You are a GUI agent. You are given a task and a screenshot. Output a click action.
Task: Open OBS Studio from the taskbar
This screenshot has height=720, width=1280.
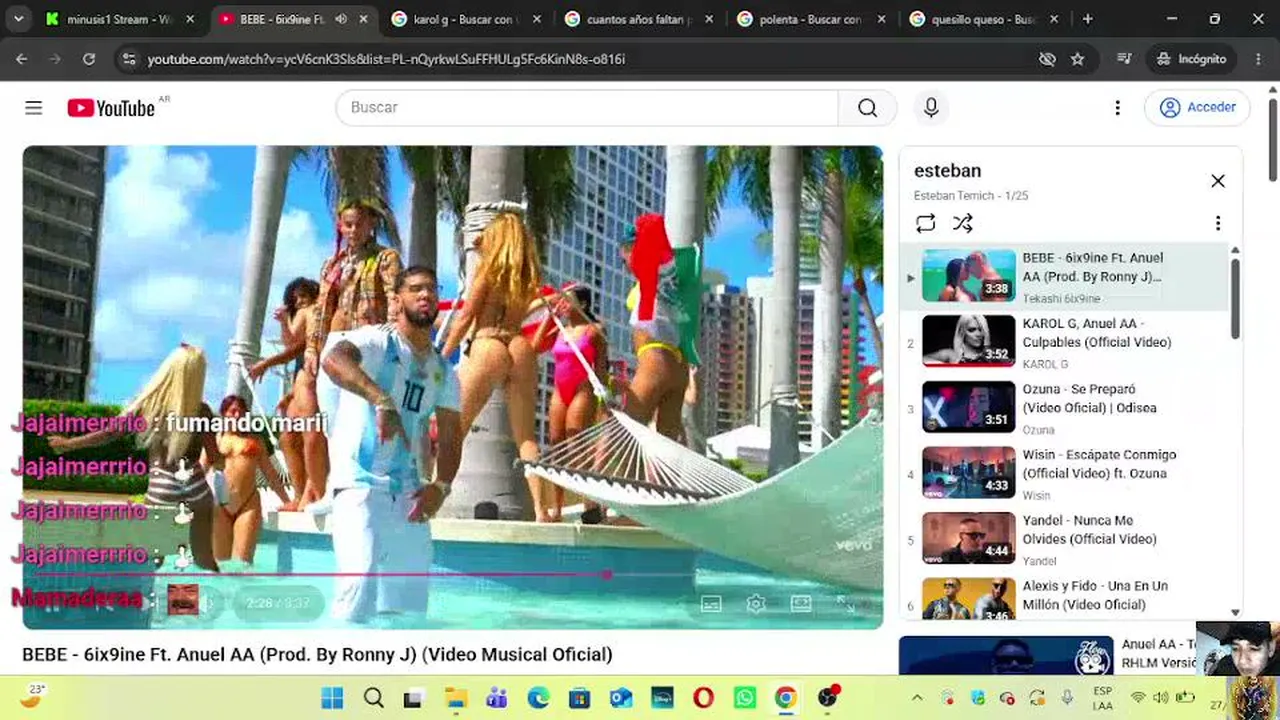828,698
